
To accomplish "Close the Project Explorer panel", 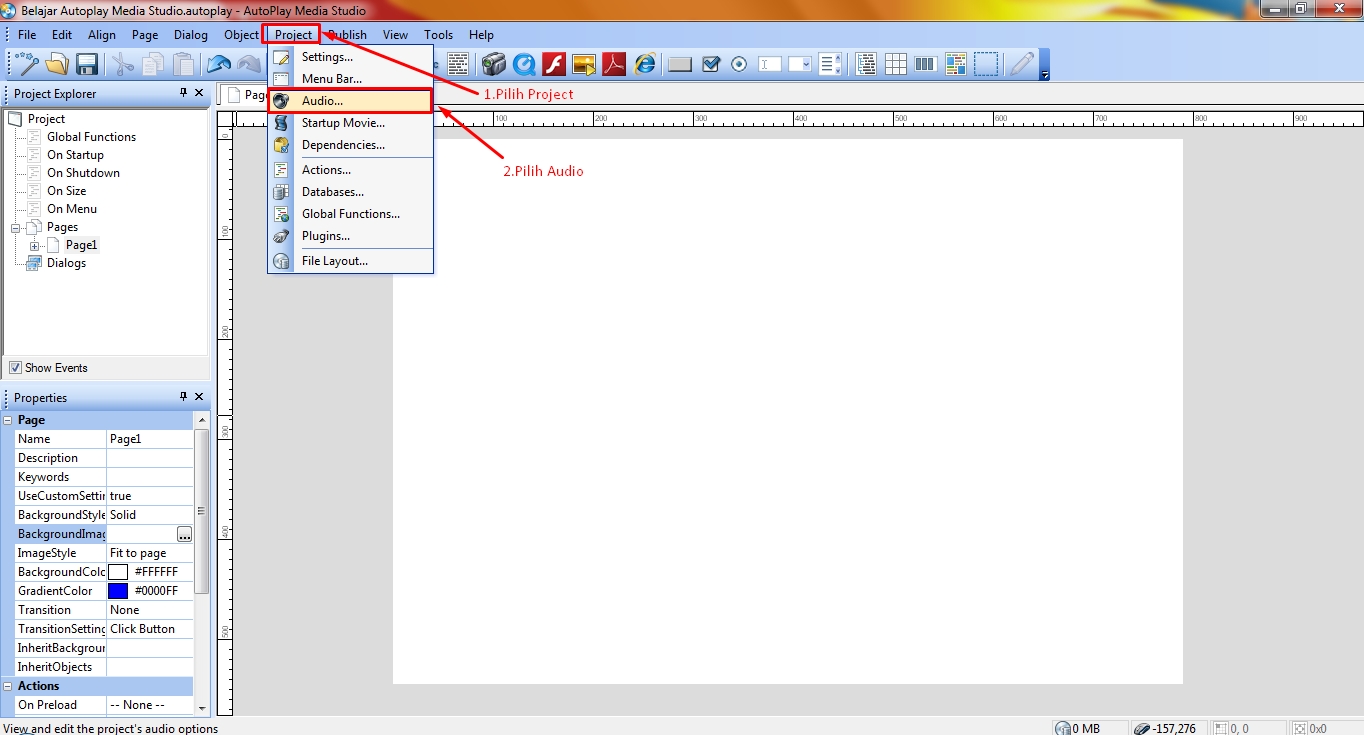I will pyautogui.click(x=199, y=93).
